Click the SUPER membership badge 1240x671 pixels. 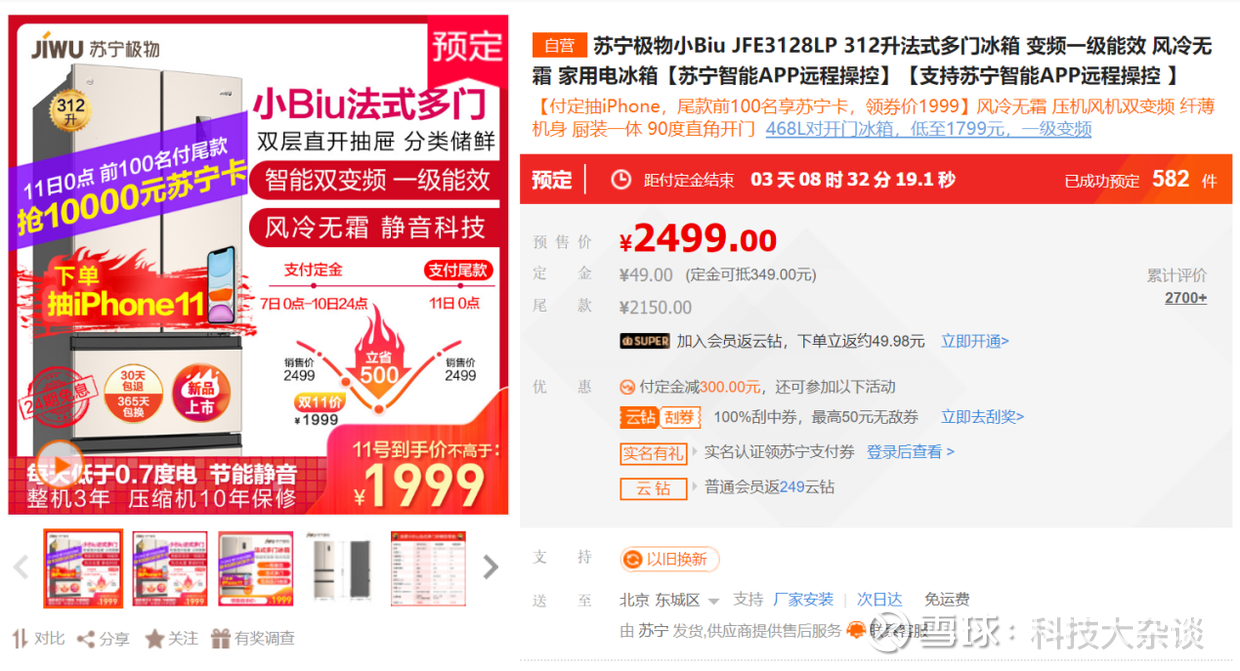pos(644,341)
